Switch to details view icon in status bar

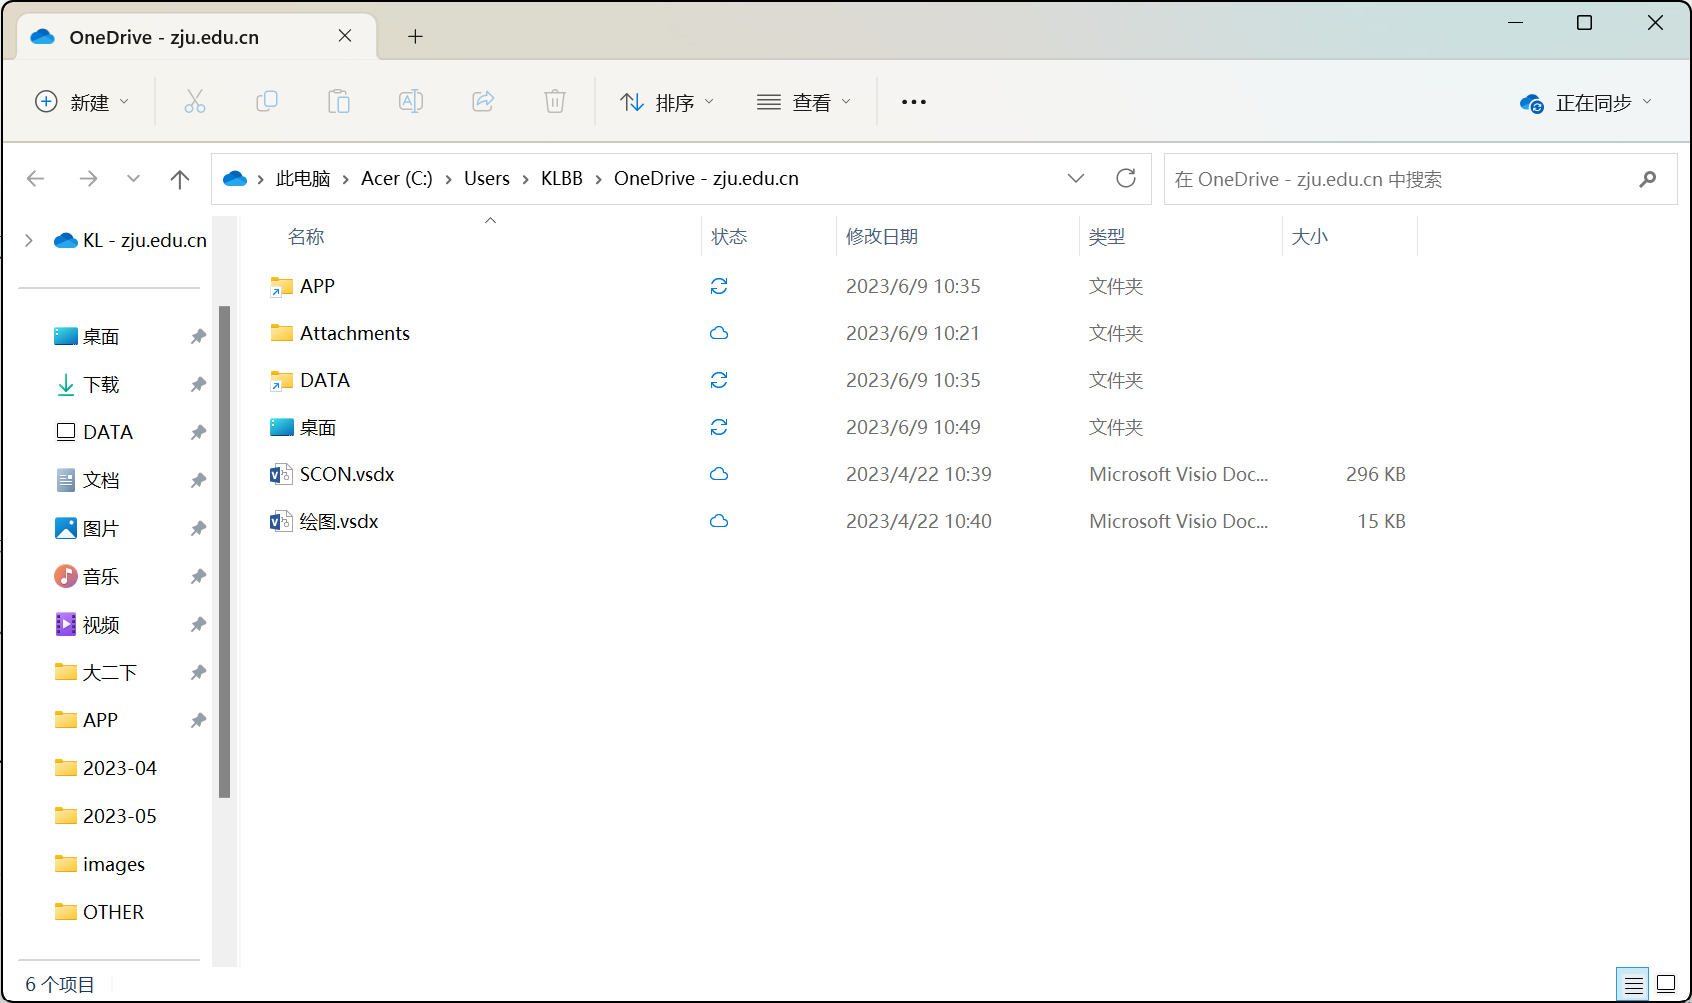(x=1634, y=985)
